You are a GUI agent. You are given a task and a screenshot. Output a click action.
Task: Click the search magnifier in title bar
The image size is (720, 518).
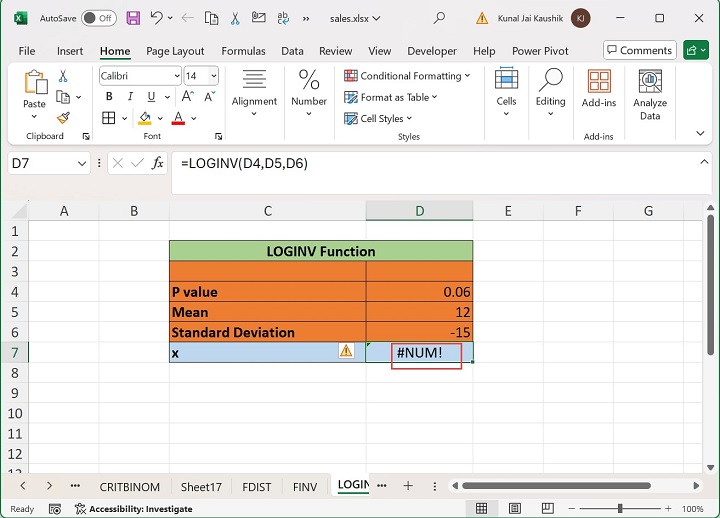(439, 18)
